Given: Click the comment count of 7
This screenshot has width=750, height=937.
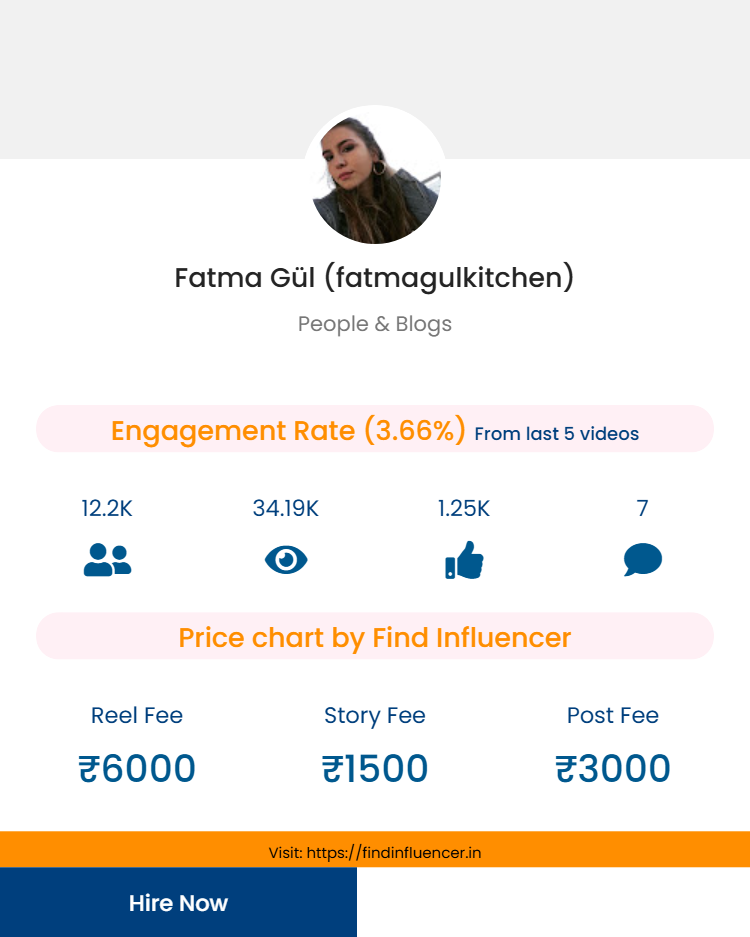Looking at the screenshot, I should coord(643,508).
